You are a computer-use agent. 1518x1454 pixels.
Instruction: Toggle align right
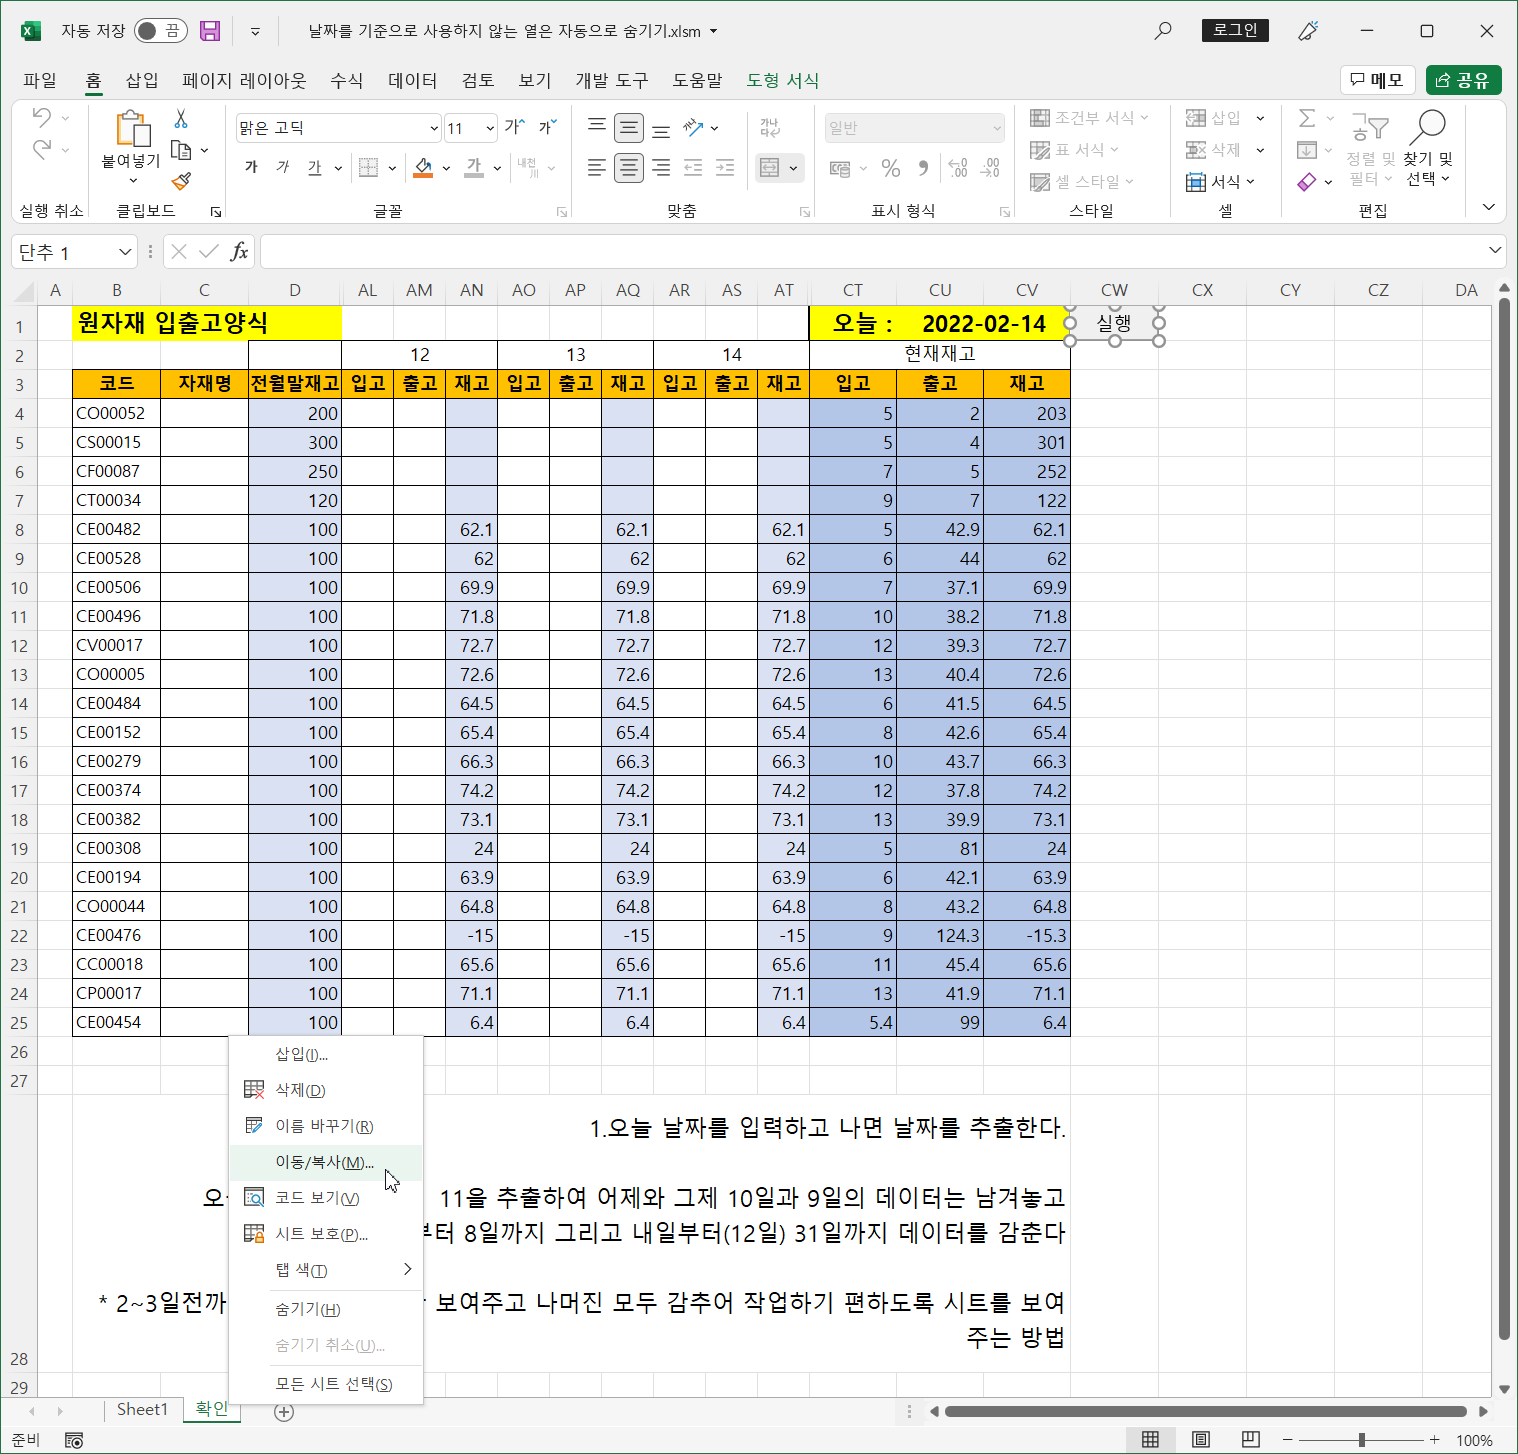coord(661,167)
